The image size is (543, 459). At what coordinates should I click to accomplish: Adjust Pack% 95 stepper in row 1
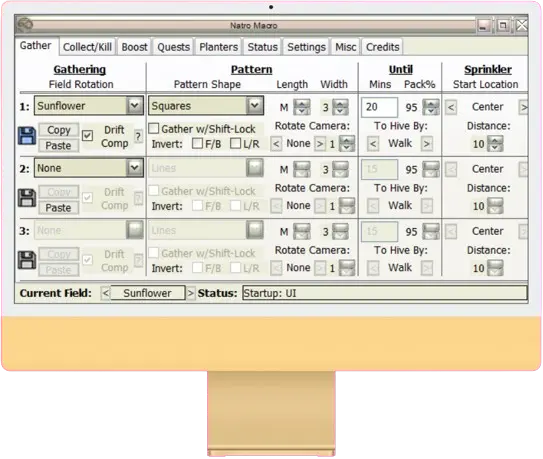(x=431, y=107)
